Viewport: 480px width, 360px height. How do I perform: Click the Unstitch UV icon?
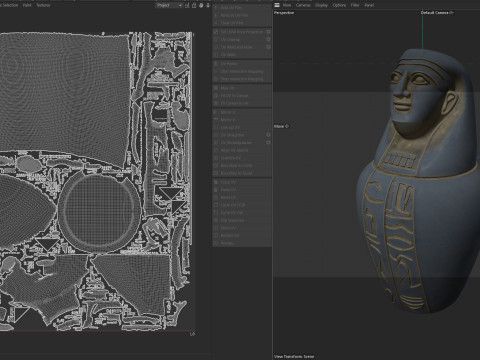pos(216,158)
